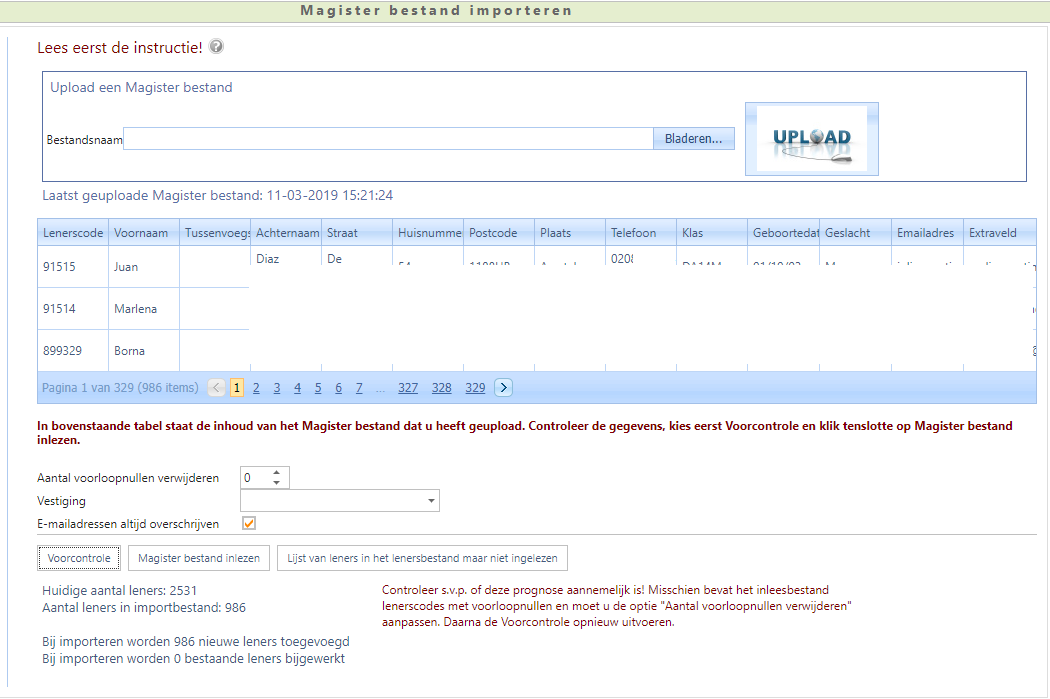
Task: Click the Bladeren... browse button
Action: click(694, 139)
